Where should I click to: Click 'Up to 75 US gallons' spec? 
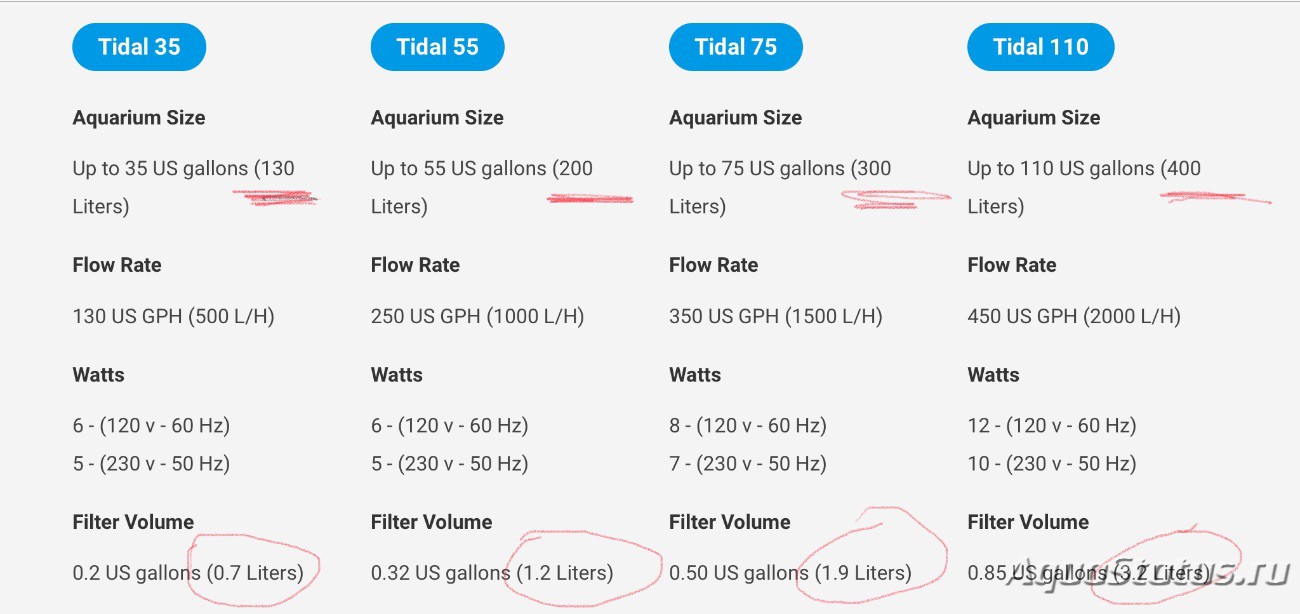[757, 169]
